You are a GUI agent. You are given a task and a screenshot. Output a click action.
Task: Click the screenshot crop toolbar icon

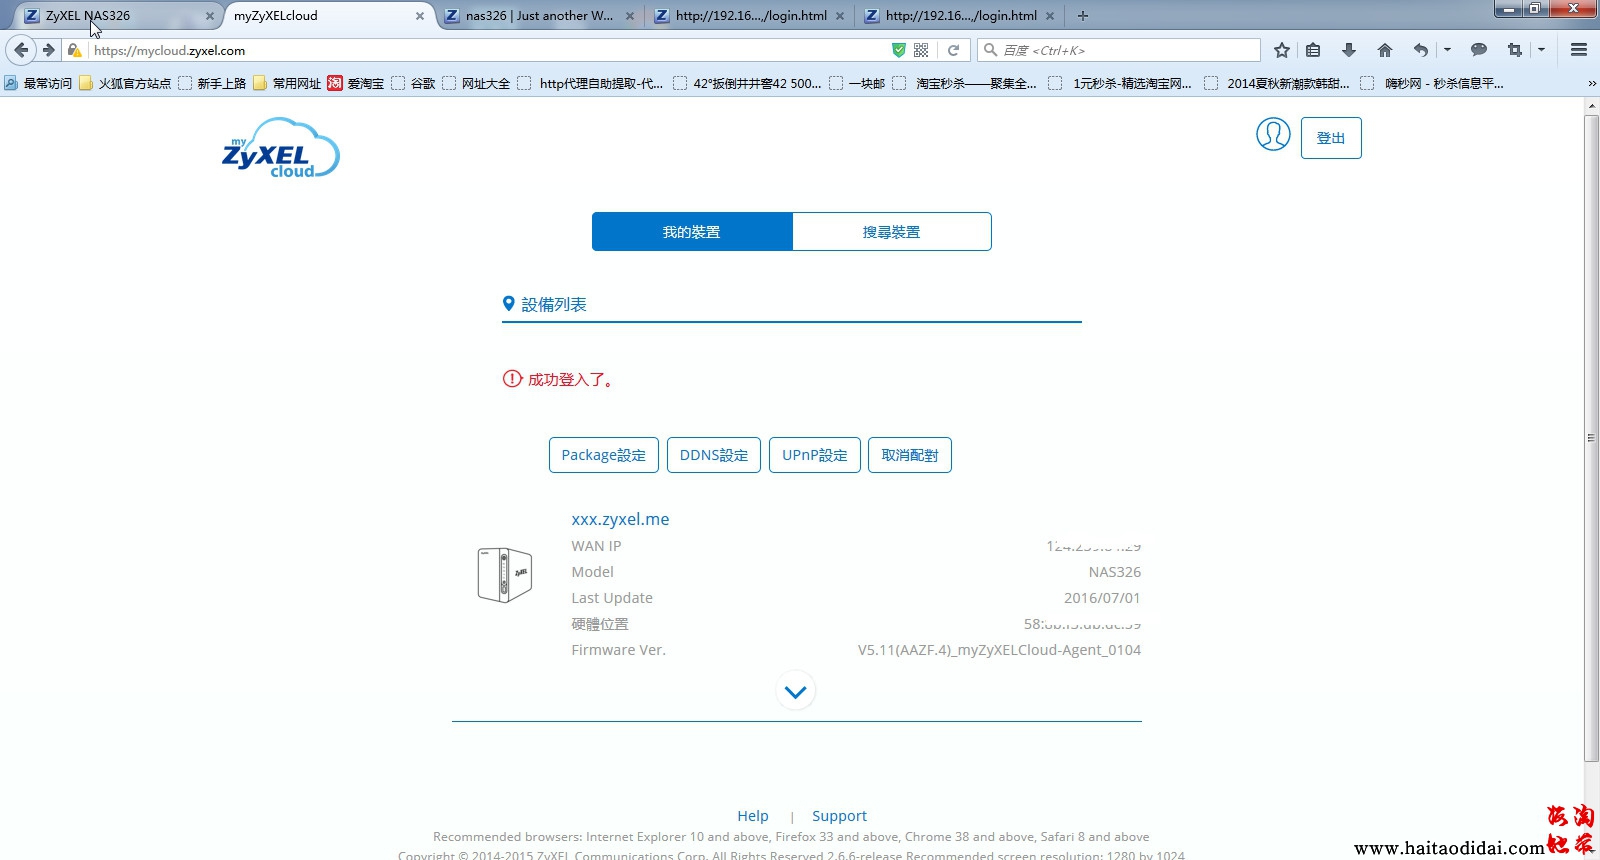click(x=1514, y=50)
